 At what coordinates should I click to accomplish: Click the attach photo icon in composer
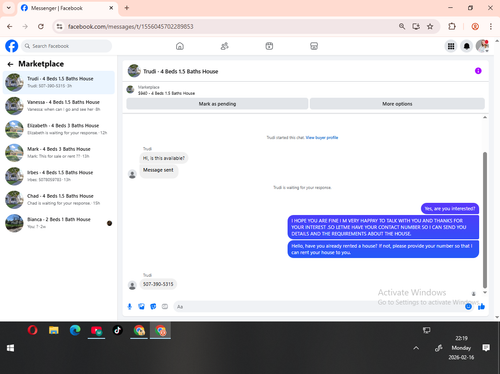(x=141, y=306)
